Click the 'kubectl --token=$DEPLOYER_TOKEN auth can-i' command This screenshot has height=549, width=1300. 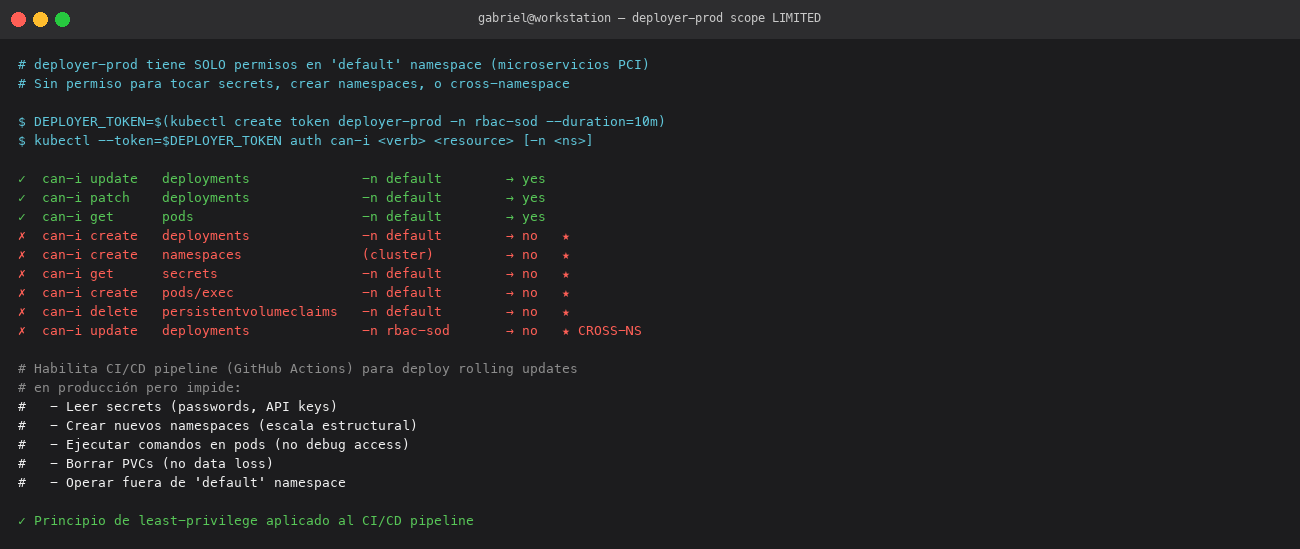point(306,141)
